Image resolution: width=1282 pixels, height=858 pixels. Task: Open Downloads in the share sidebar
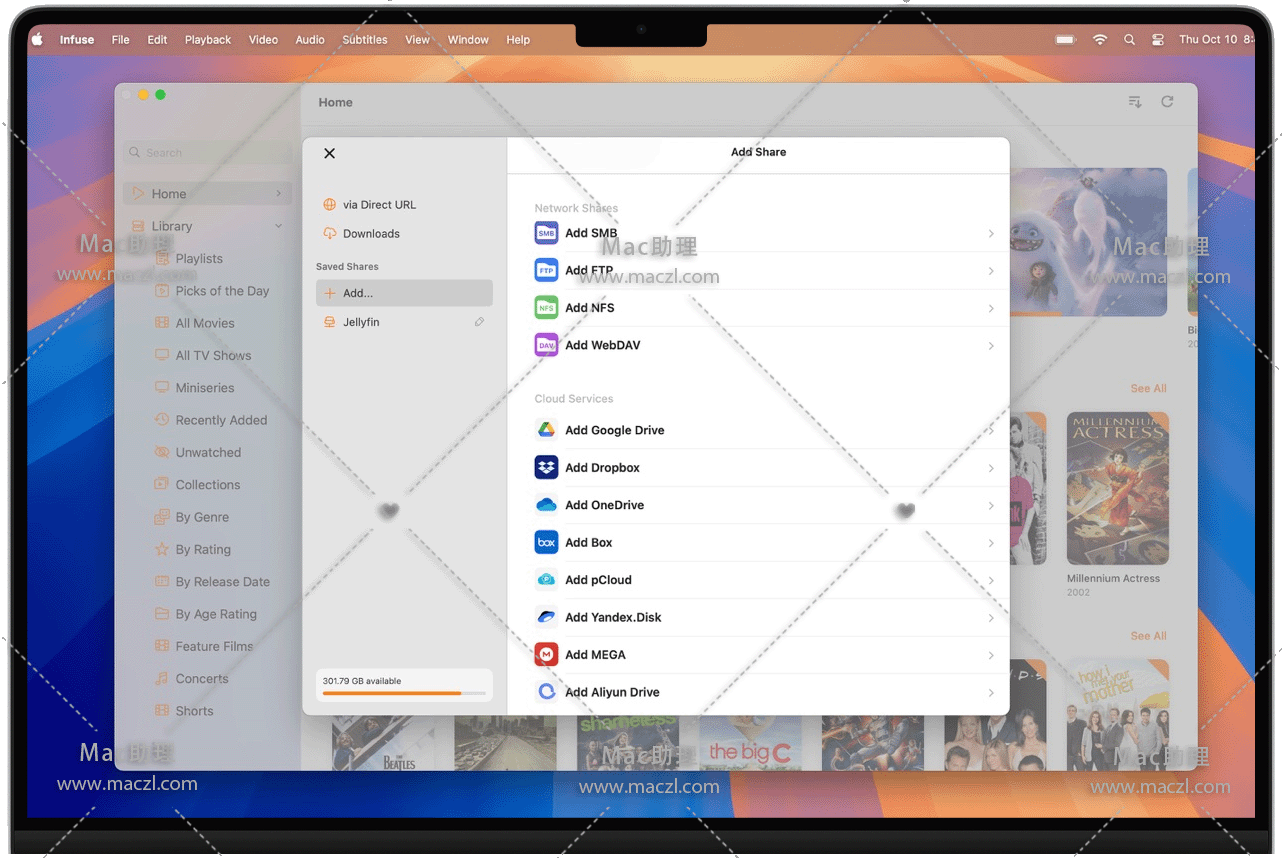(371, 234)
